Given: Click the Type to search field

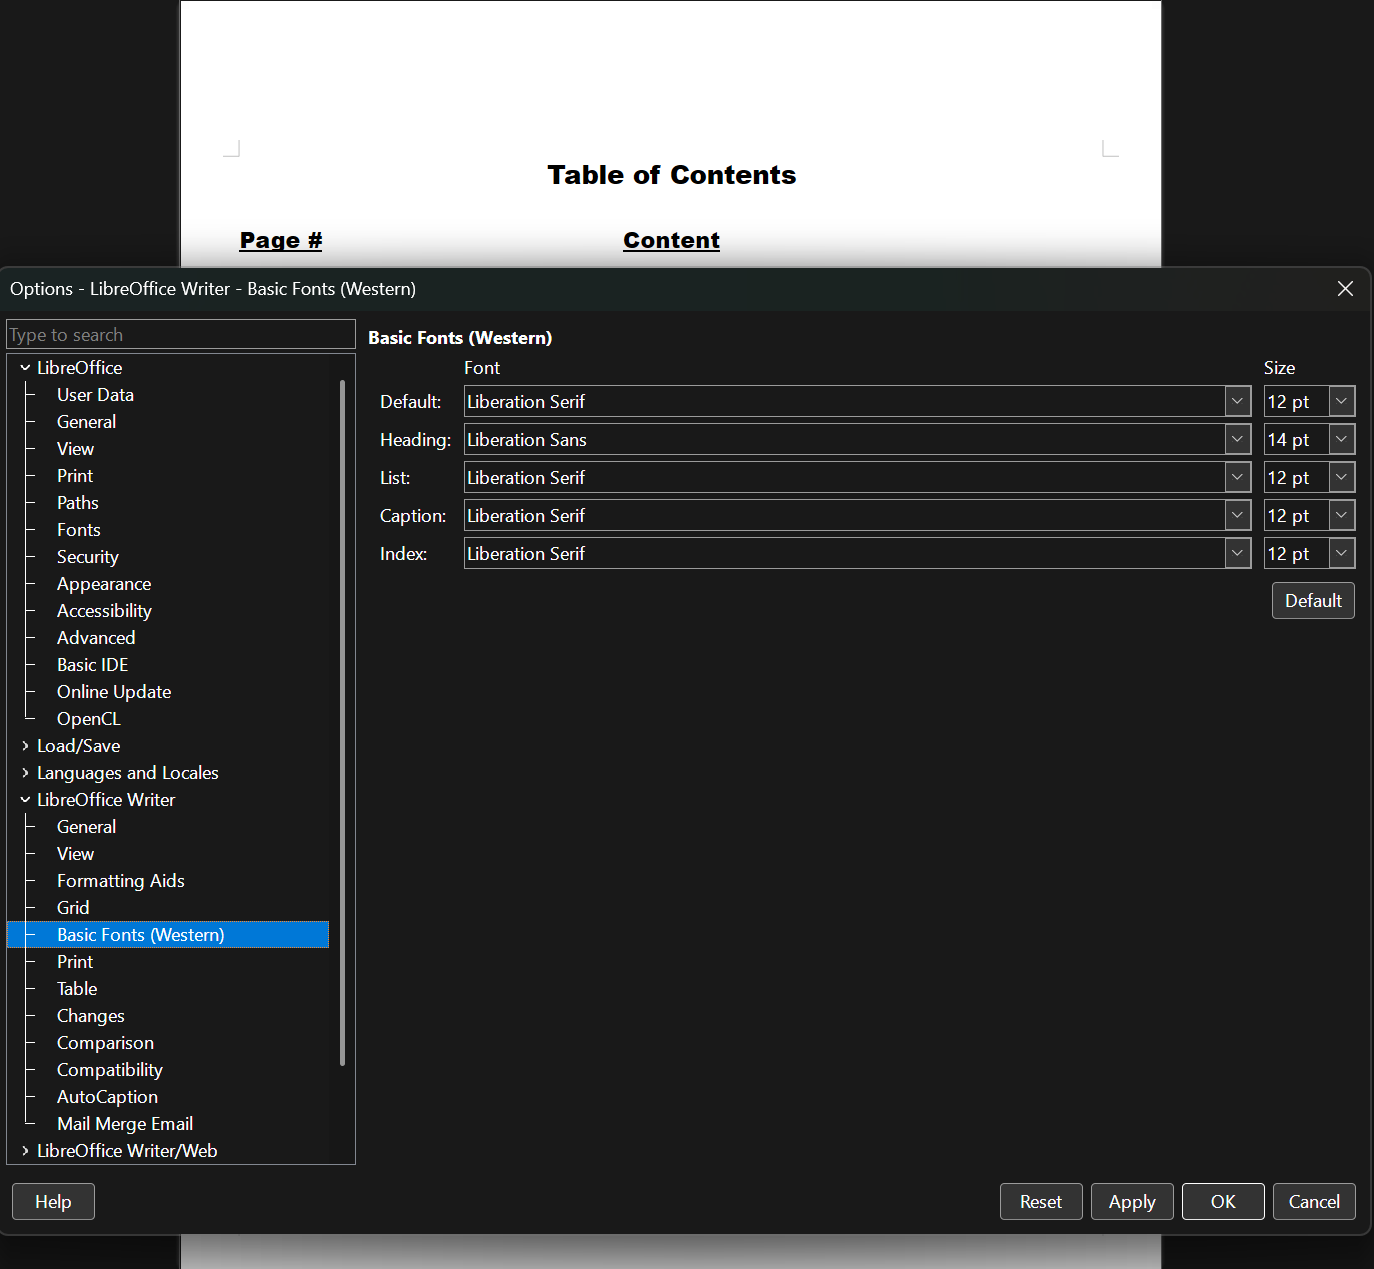Looking at the screenshot, I should click(180, 335).
